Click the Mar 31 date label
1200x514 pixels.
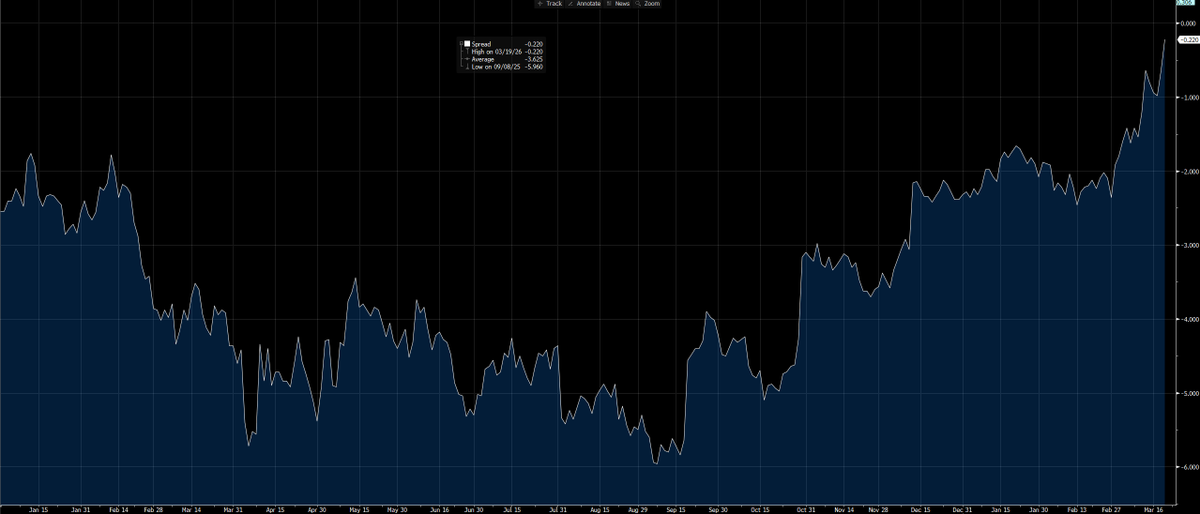[x=233, y=509]
